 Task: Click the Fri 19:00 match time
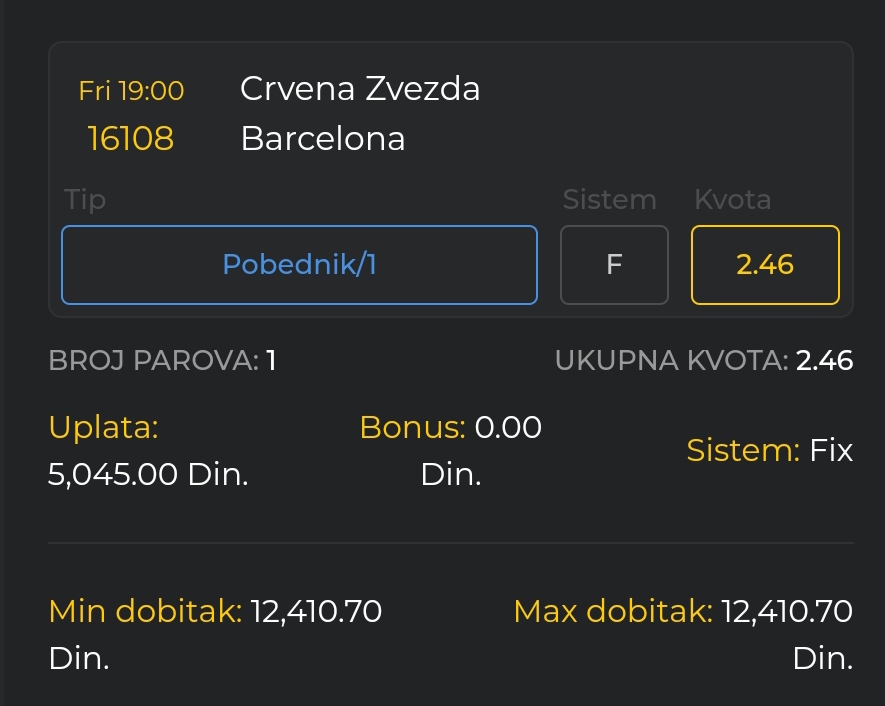coord(131,91)
